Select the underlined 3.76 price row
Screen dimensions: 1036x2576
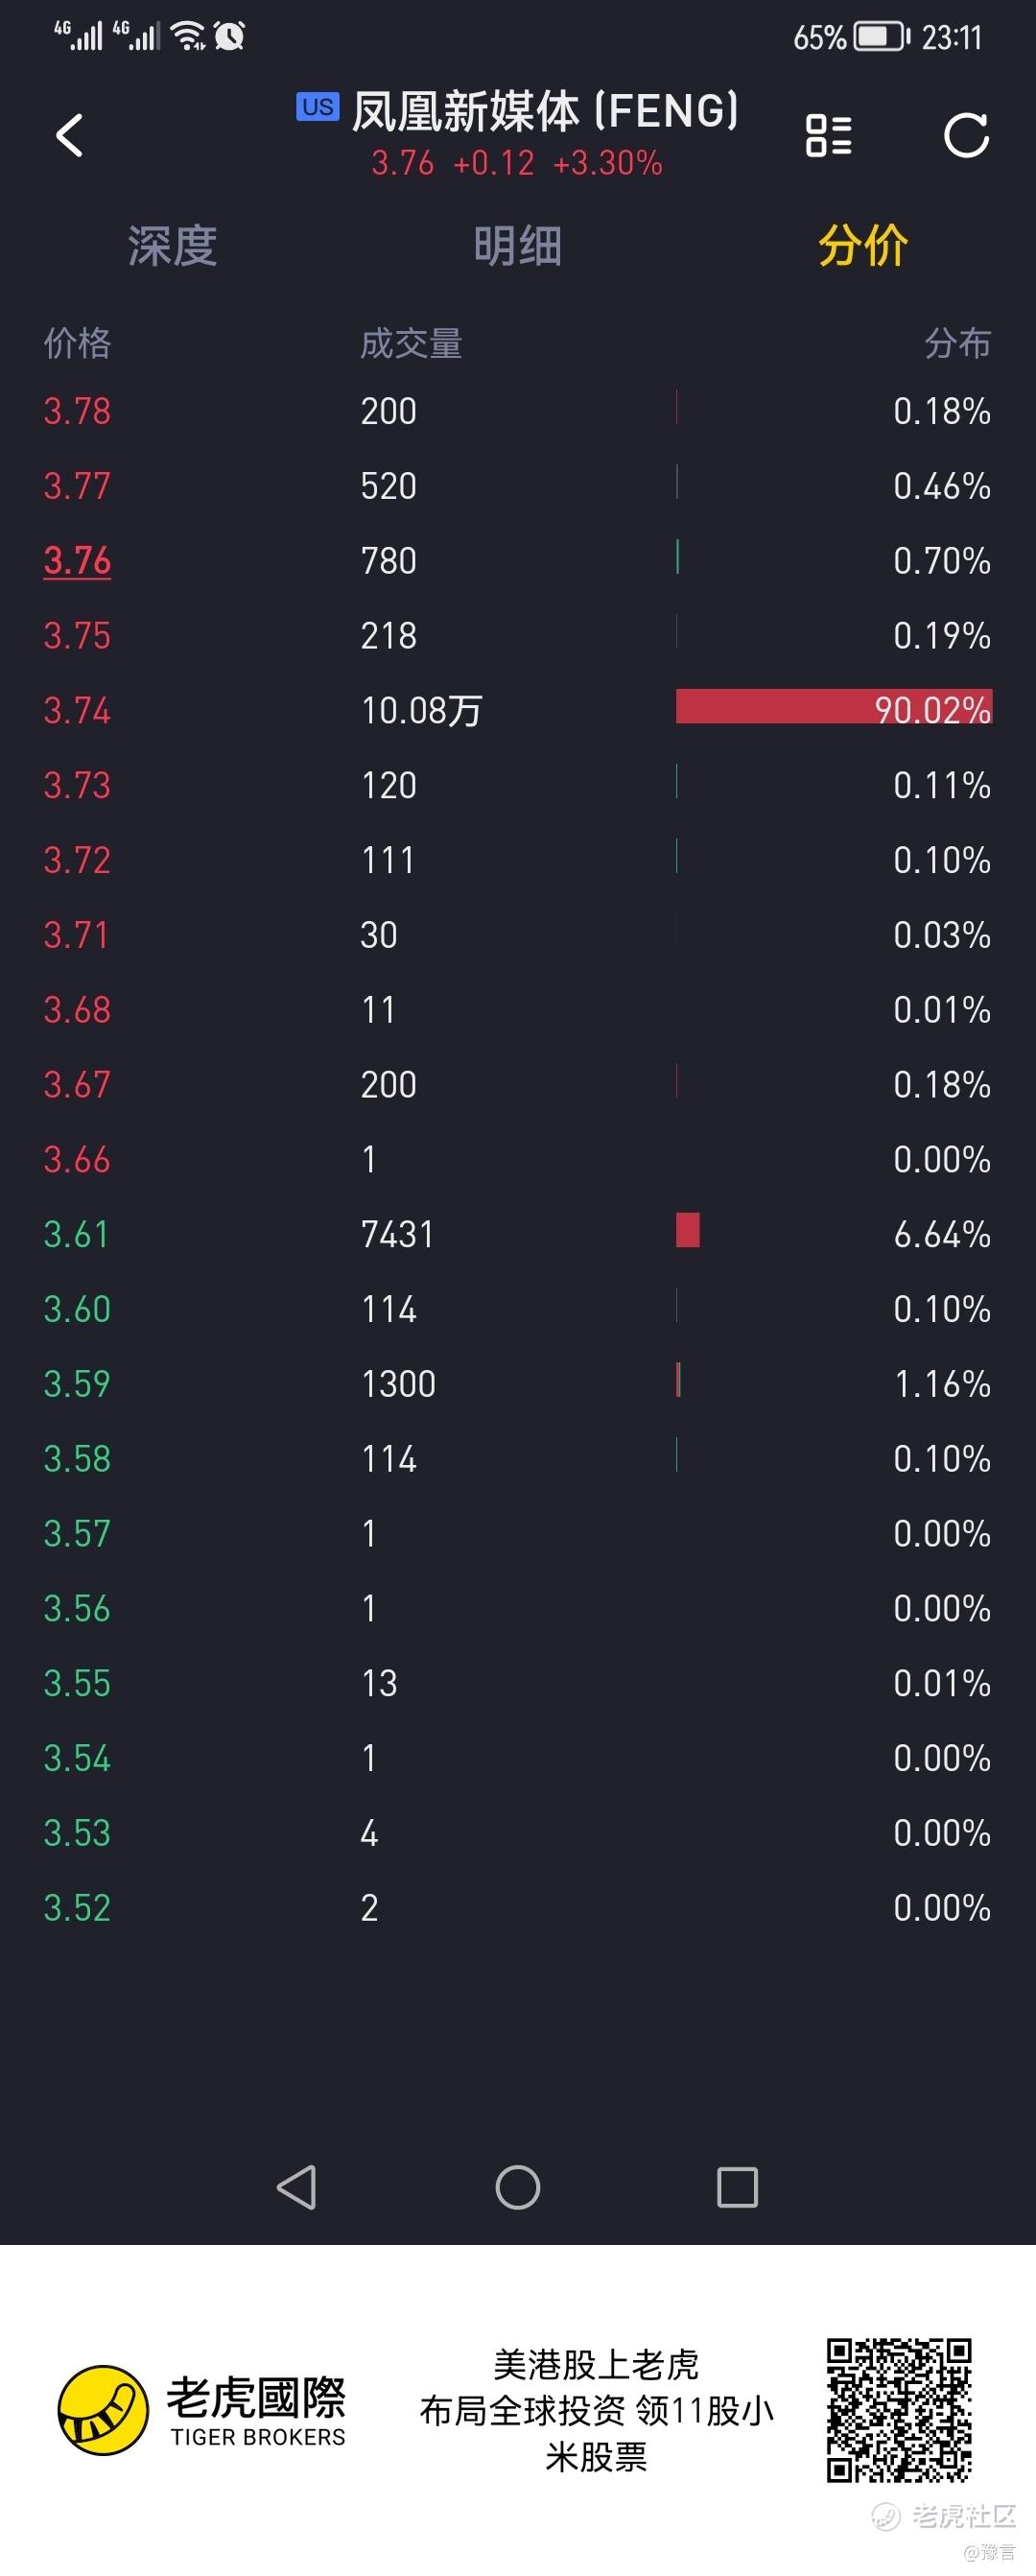[518, 560]
